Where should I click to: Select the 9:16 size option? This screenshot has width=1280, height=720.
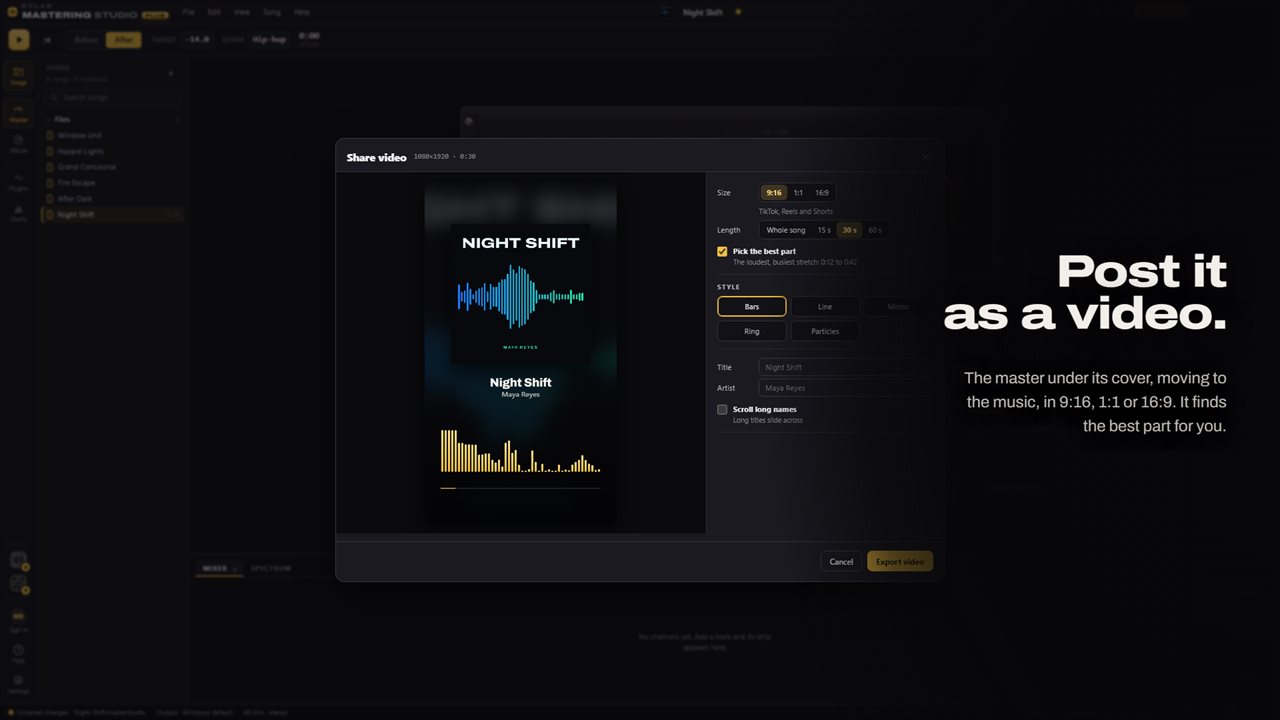[774, 193]
